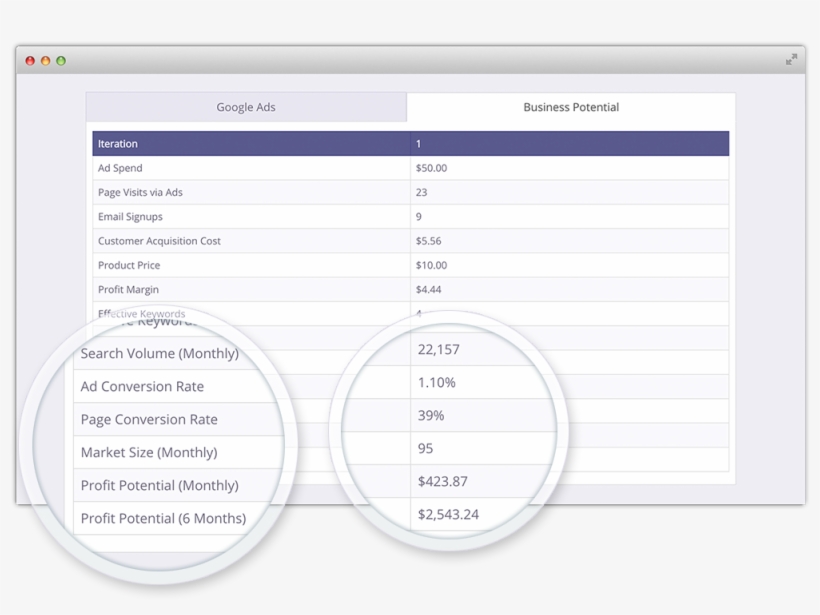Viewport: 820px width, 615px height.
Task: Click the Search Volume (Monthly) label
Action: 160,353
